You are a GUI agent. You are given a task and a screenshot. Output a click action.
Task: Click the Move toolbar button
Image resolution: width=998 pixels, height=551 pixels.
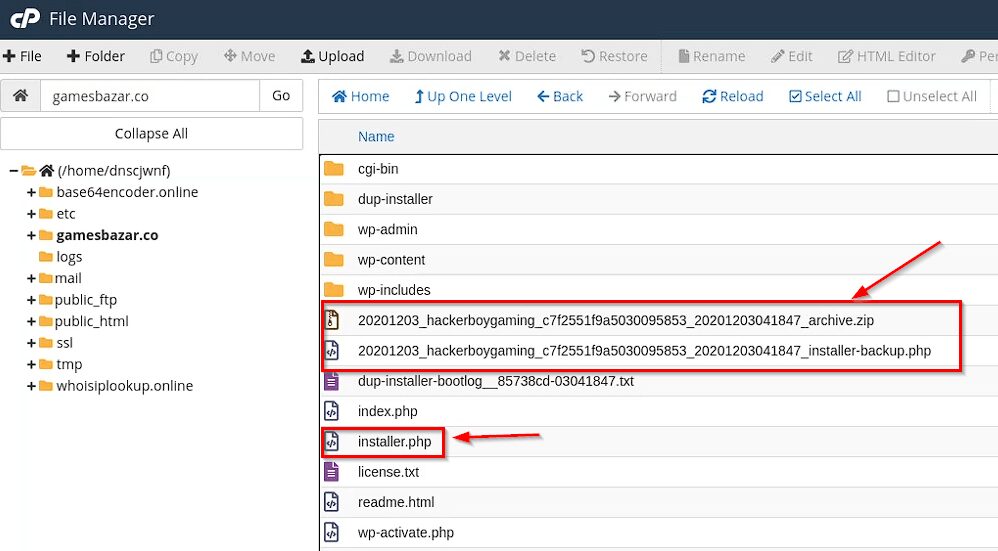click(250, 56)
